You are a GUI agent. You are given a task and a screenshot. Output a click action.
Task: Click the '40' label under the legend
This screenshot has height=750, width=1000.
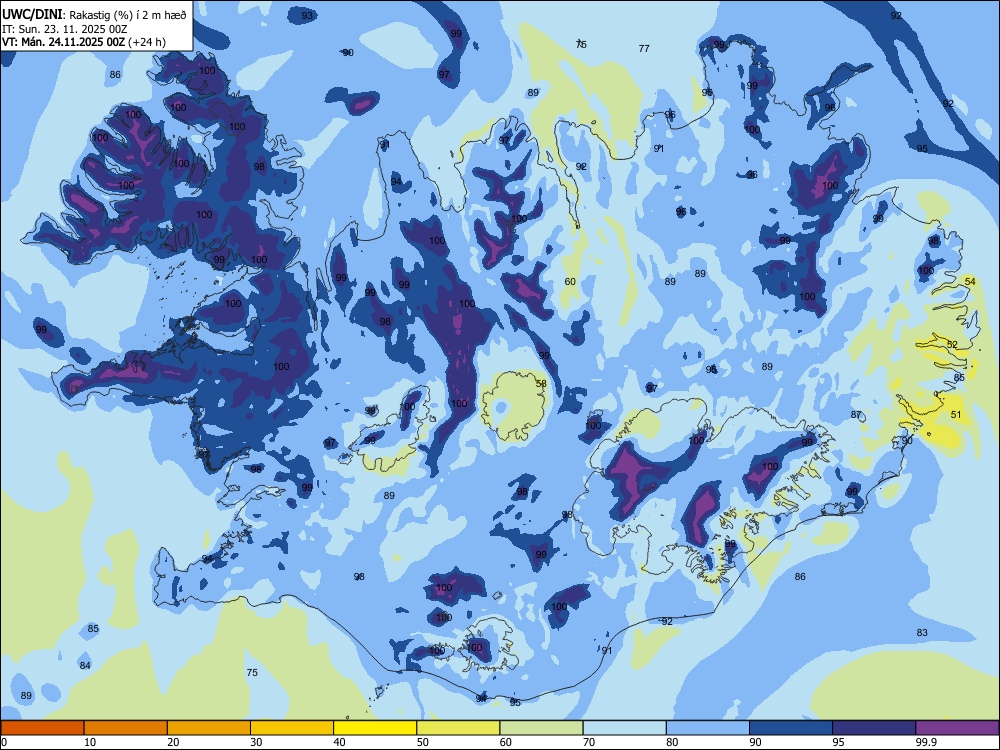coord(339,742)
